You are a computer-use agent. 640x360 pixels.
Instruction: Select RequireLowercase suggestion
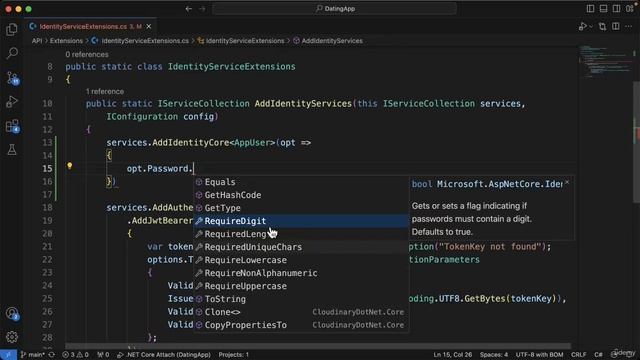(301, 260)
